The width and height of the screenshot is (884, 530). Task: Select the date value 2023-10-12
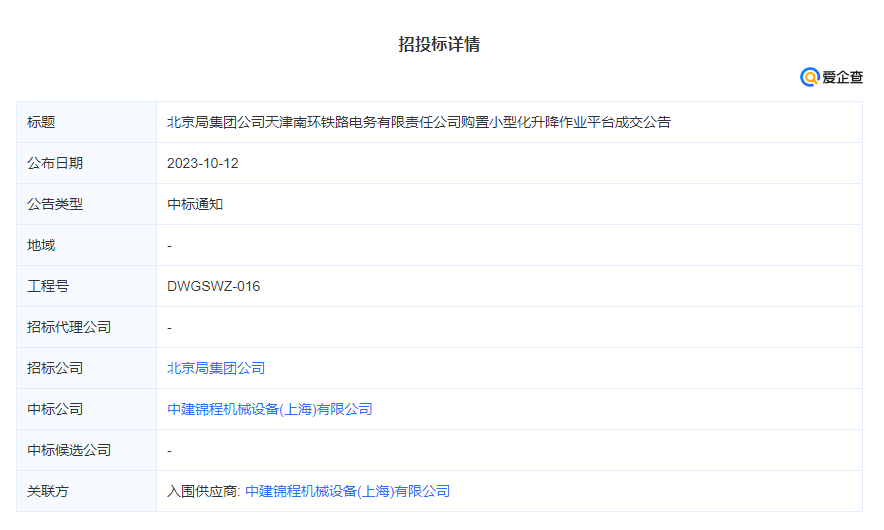click(203, 164)
